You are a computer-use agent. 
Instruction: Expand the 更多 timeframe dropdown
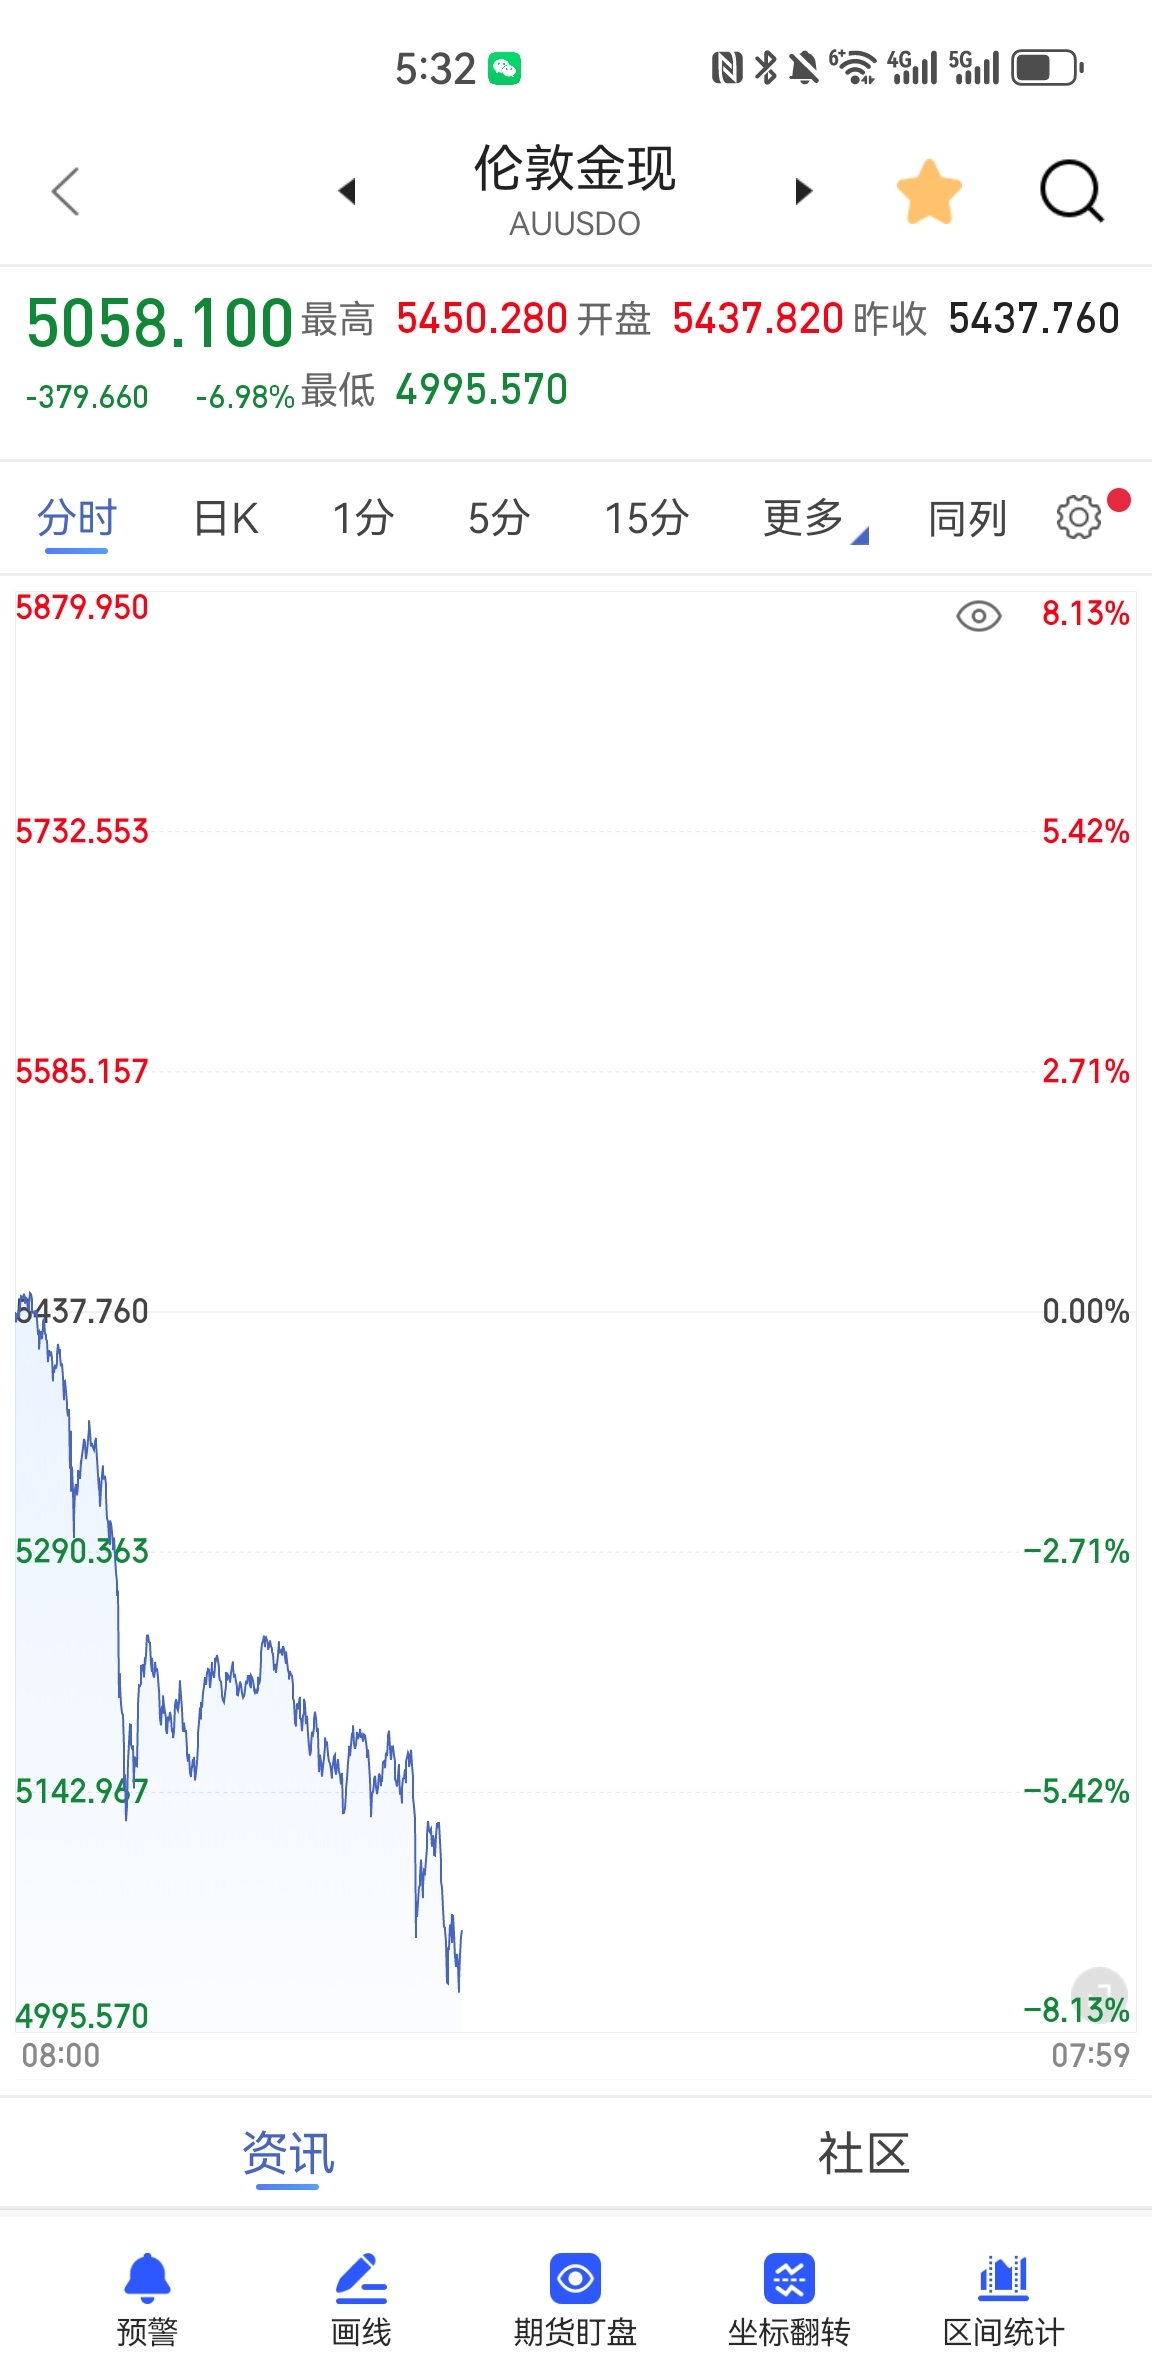pyautogui.click(x=806, y=518)
